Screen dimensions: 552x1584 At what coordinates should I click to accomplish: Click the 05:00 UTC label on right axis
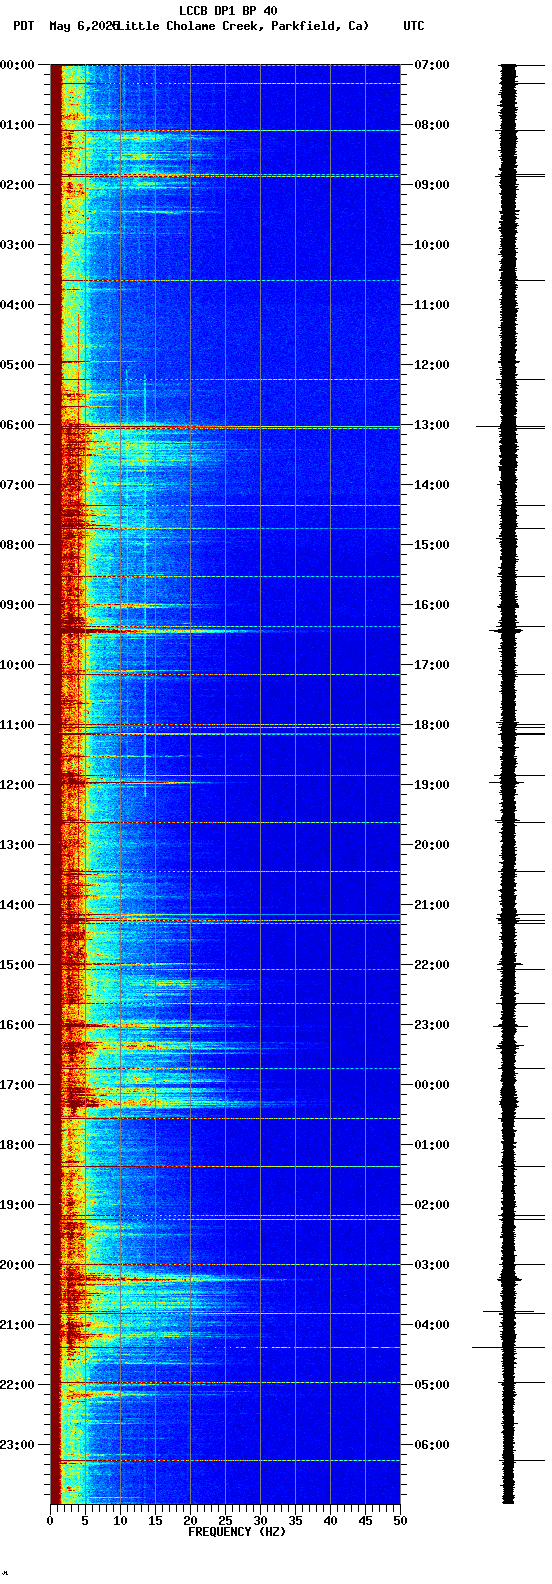pos(432,1385)
